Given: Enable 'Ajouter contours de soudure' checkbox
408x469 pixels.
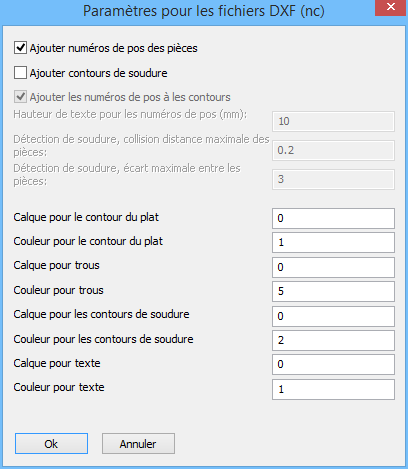Looking at the screenshot, I should coord(20,73).
